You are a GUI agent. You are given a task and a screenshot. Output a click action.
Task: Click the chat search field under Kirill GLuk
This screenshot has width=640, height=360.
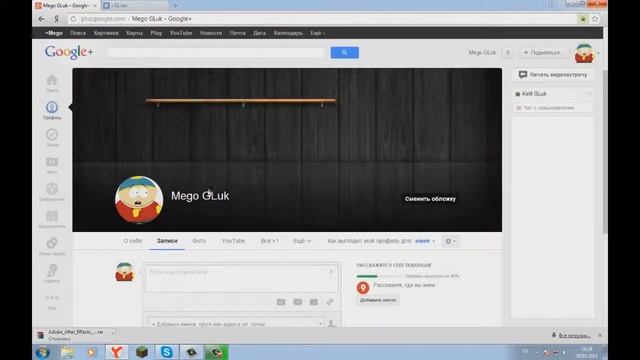553,108
